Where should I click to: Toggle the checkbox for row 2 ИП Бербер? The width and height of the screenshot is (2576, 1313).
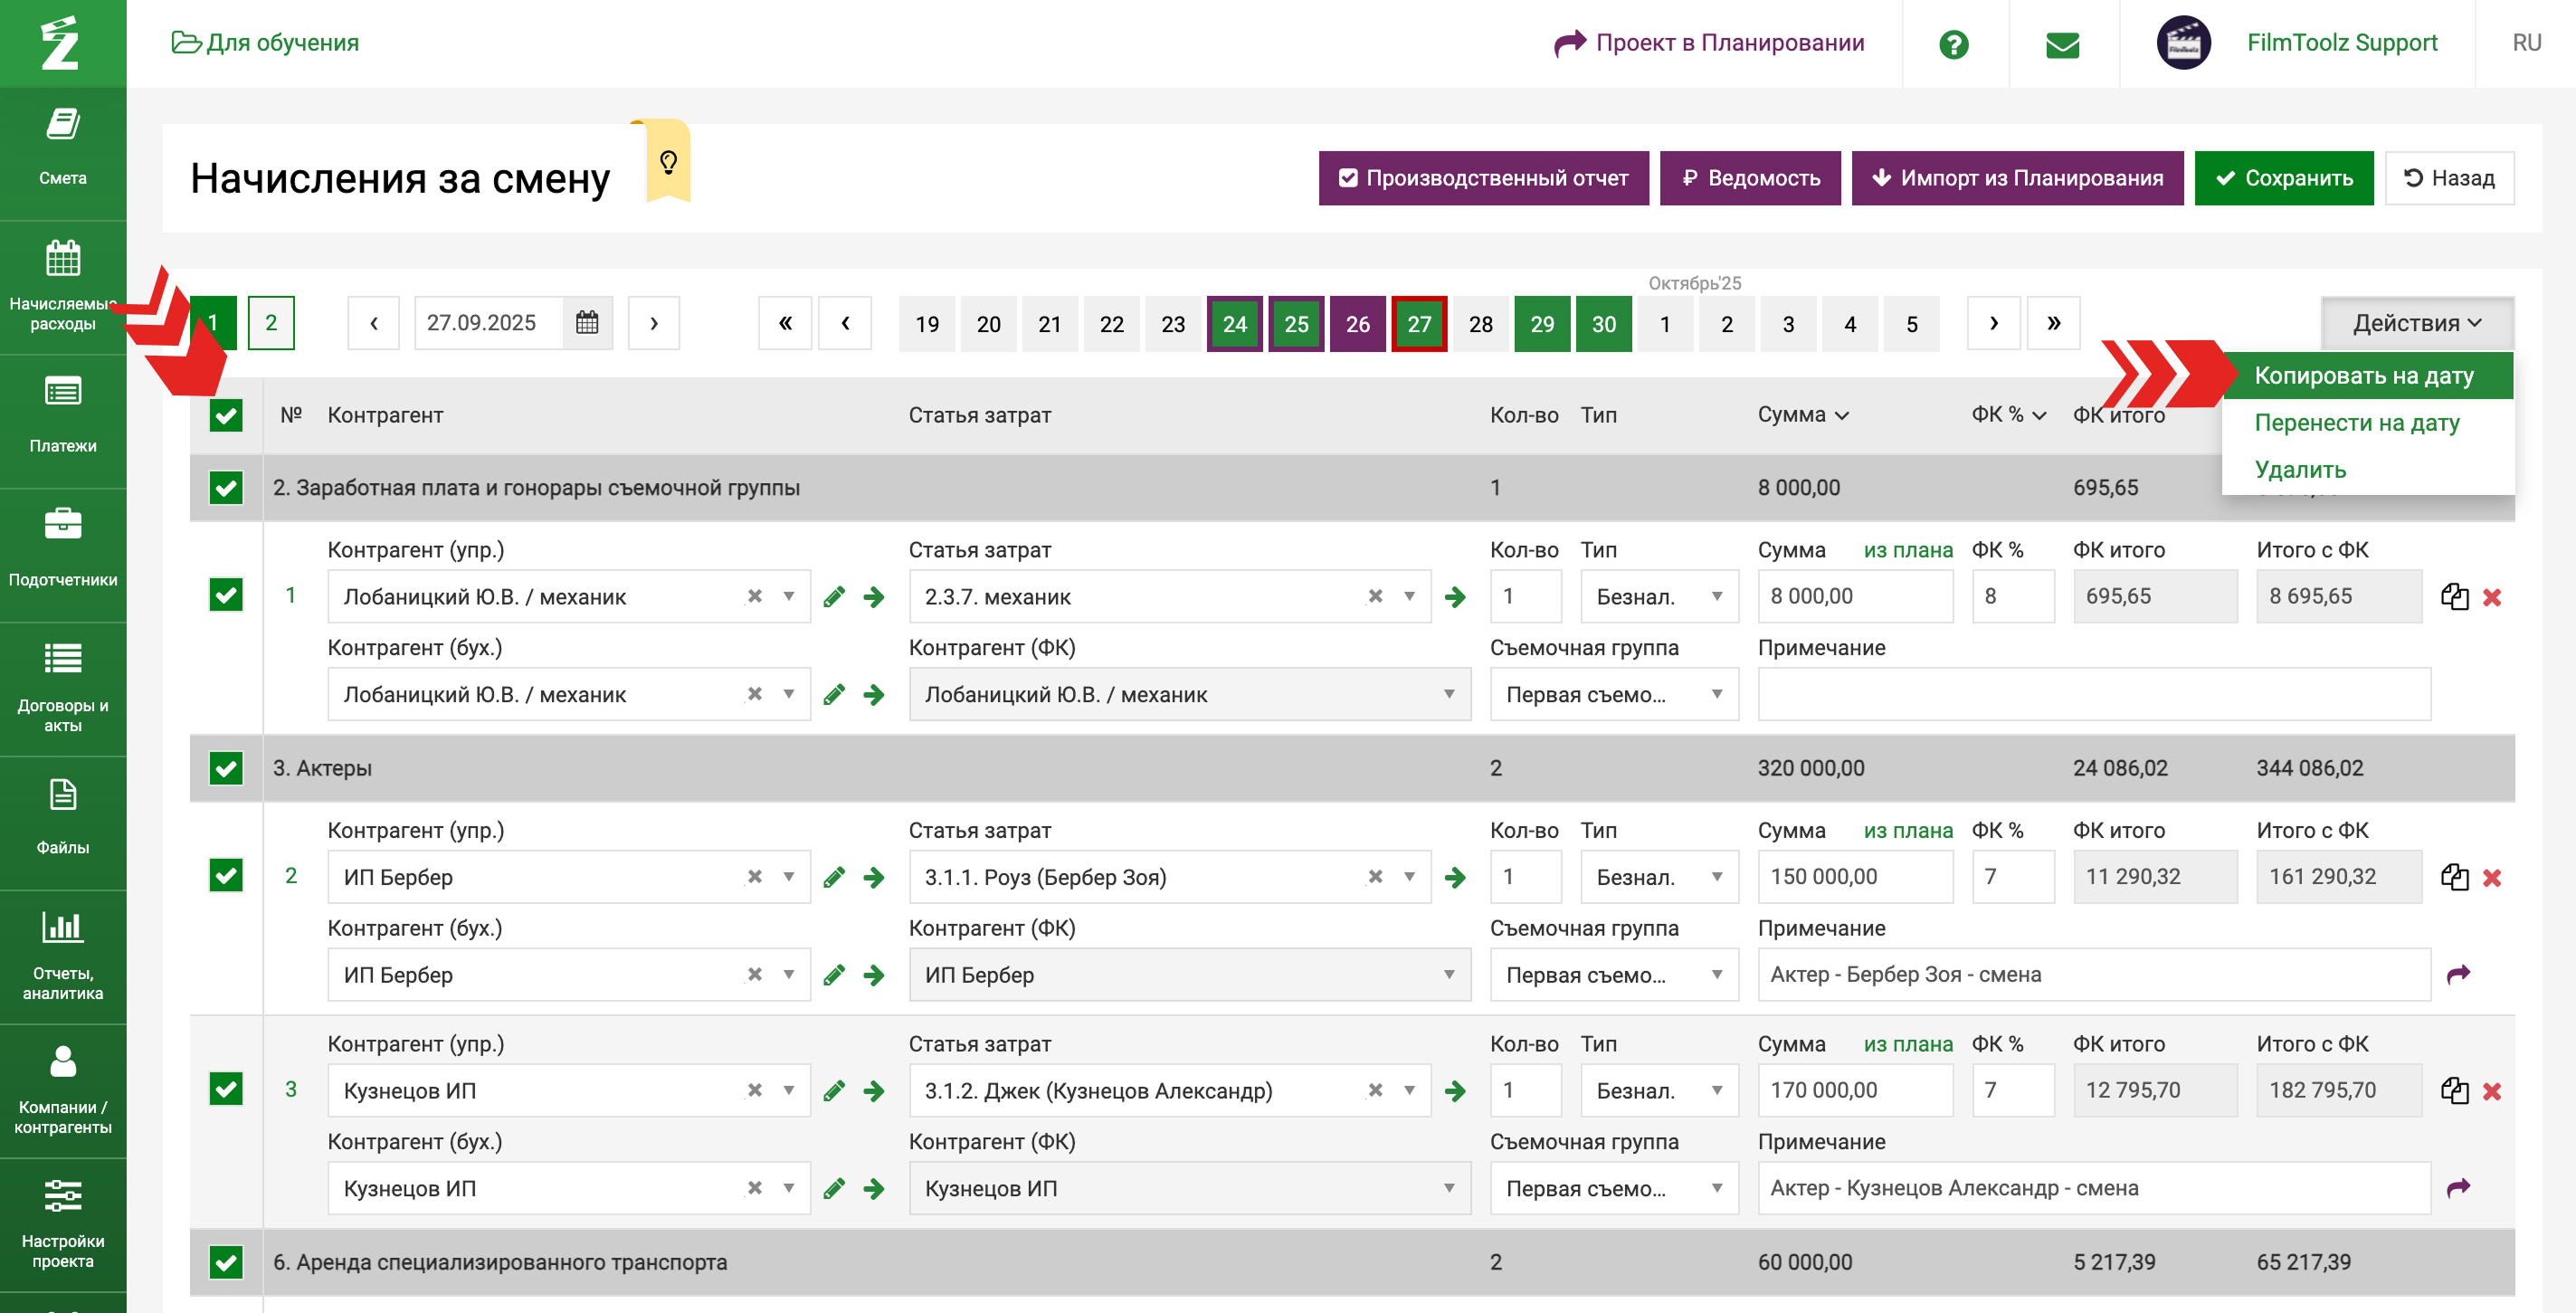click(226, 876)
